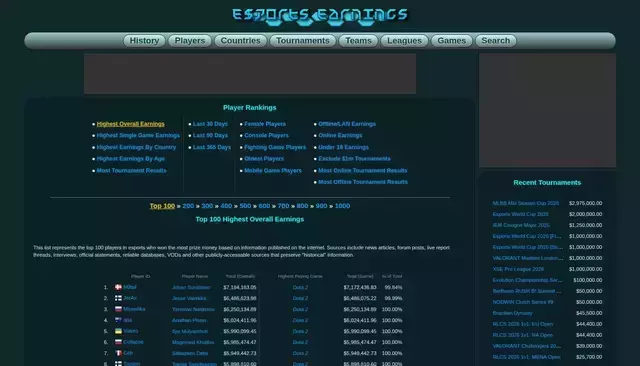
Task: Open player name Magomed Khalilov
Action: point(193,342)
